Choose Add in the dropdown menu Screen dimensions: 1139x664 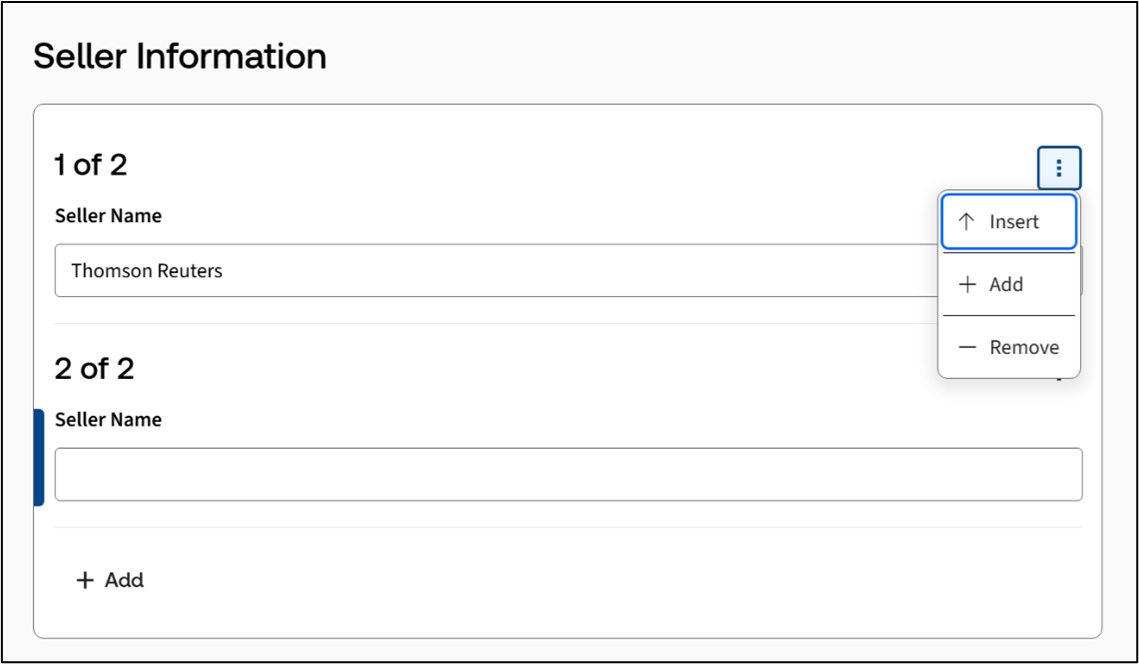click(1006, 285)
